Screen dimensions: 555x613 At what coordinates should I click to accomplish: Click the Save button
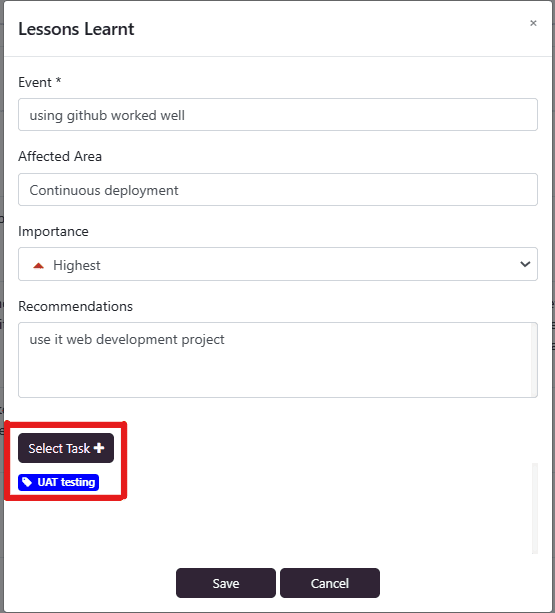(226, 583)
